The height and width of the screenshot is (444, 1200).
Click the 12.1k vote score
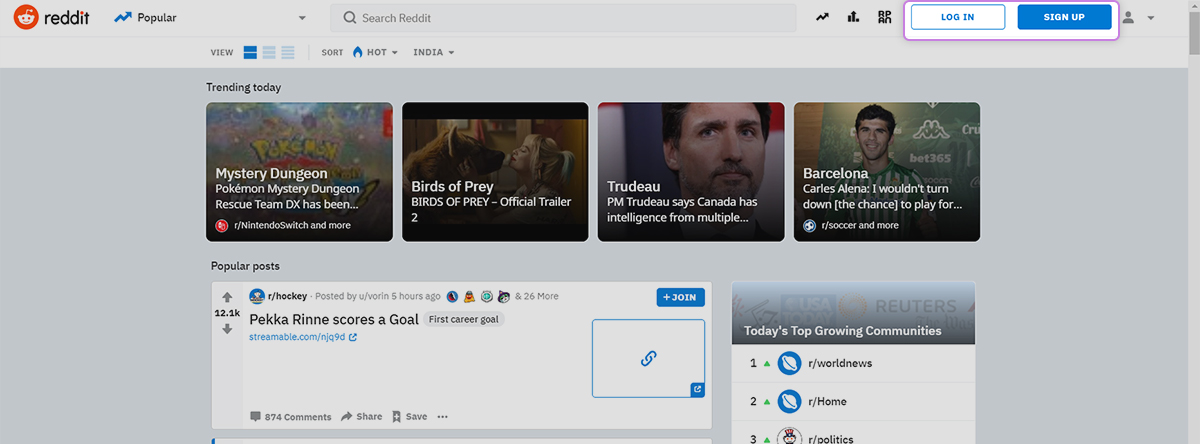(x=227, y=313)
